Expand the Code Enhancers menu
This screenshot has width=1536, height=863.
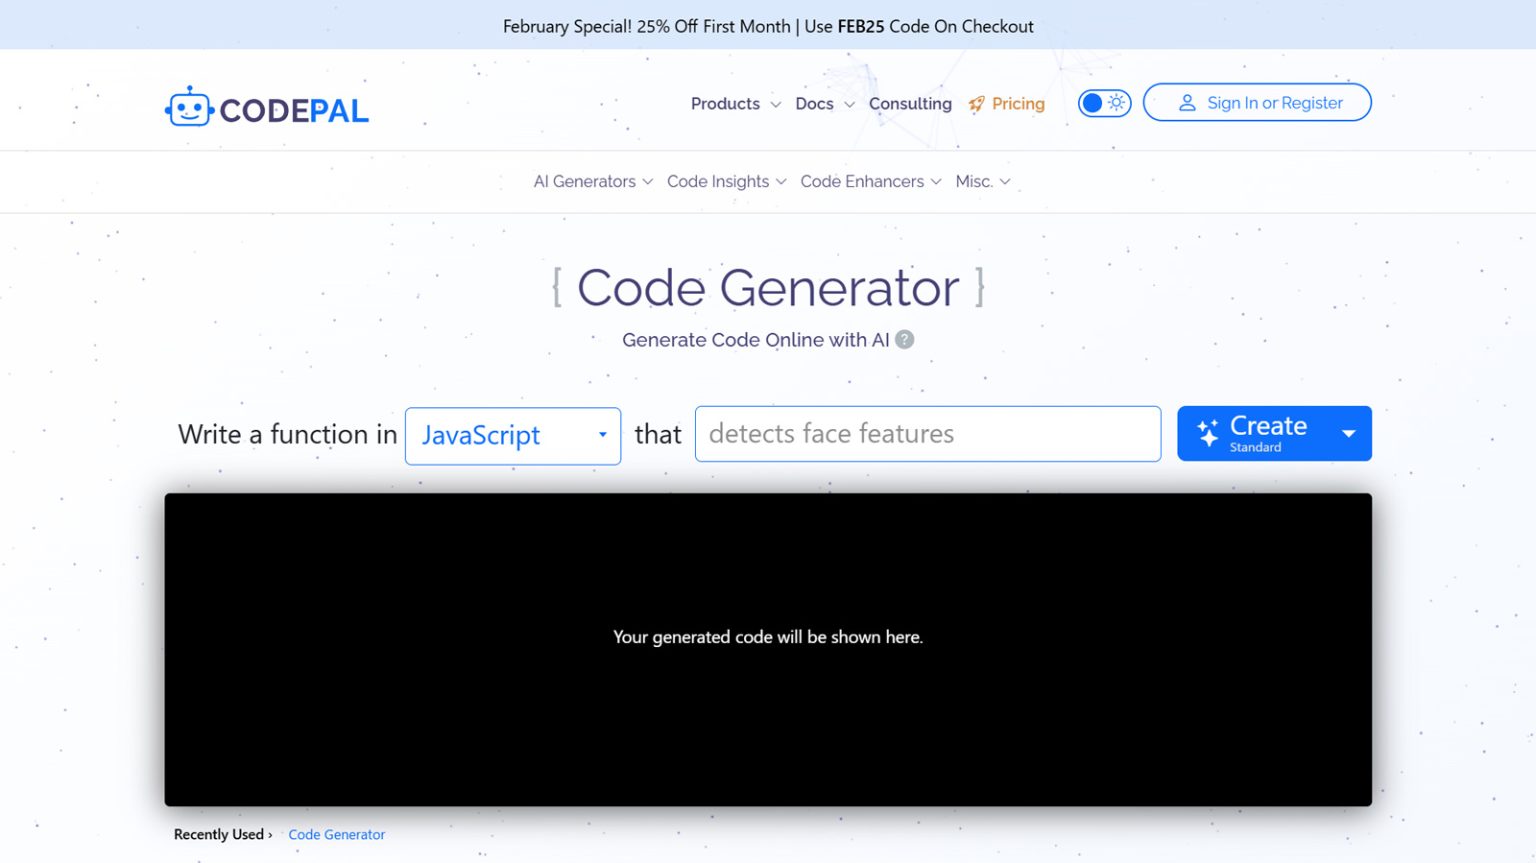(870, 182)
